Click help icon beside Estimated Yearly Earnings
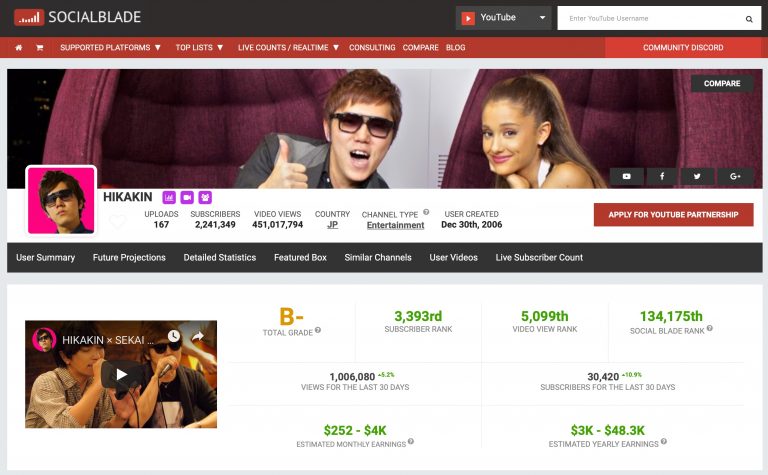This screenshot has width=768, height=475. [664, 441]
